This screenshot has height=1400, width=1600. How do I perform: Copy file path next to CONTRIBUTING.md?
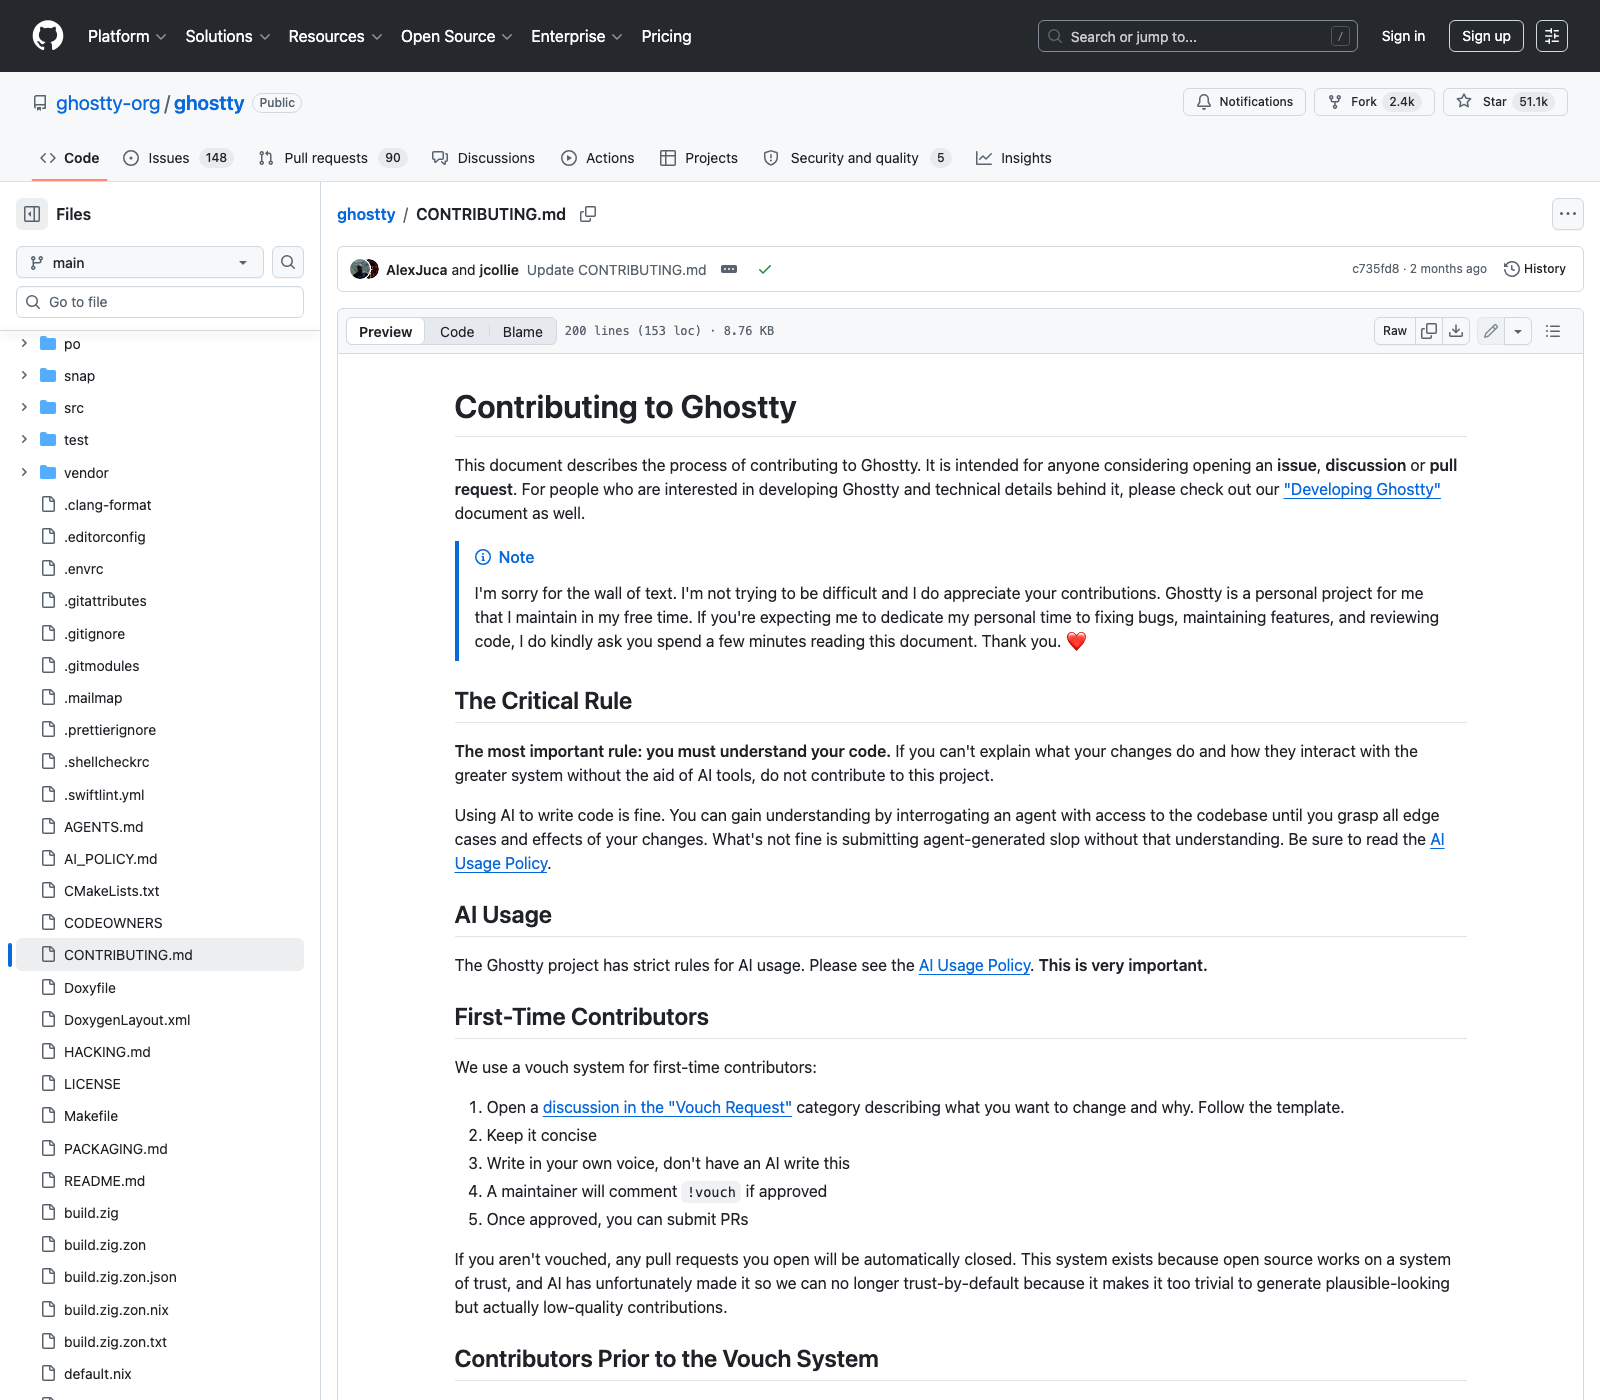[x=588, y=214]
